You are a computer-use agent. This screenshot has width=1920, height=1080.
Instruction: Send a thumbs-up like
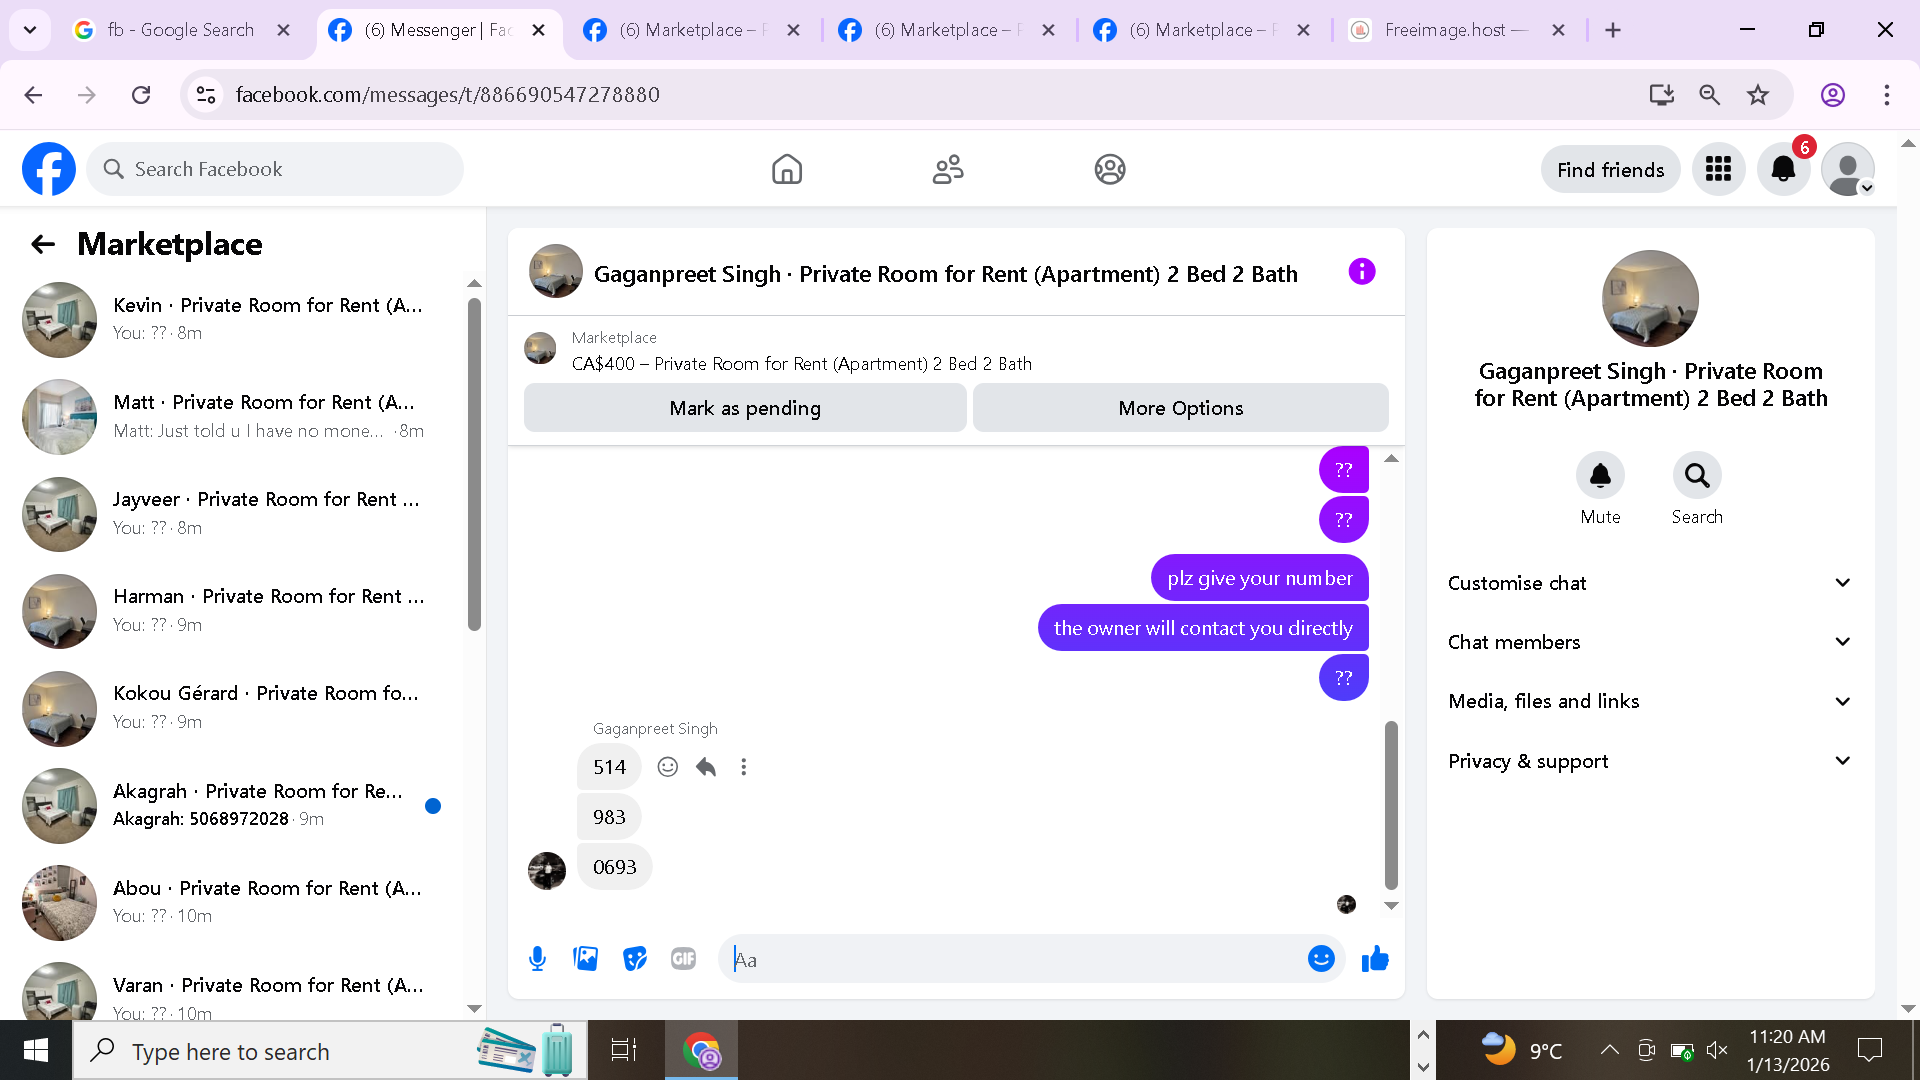tap(1375, 959)
